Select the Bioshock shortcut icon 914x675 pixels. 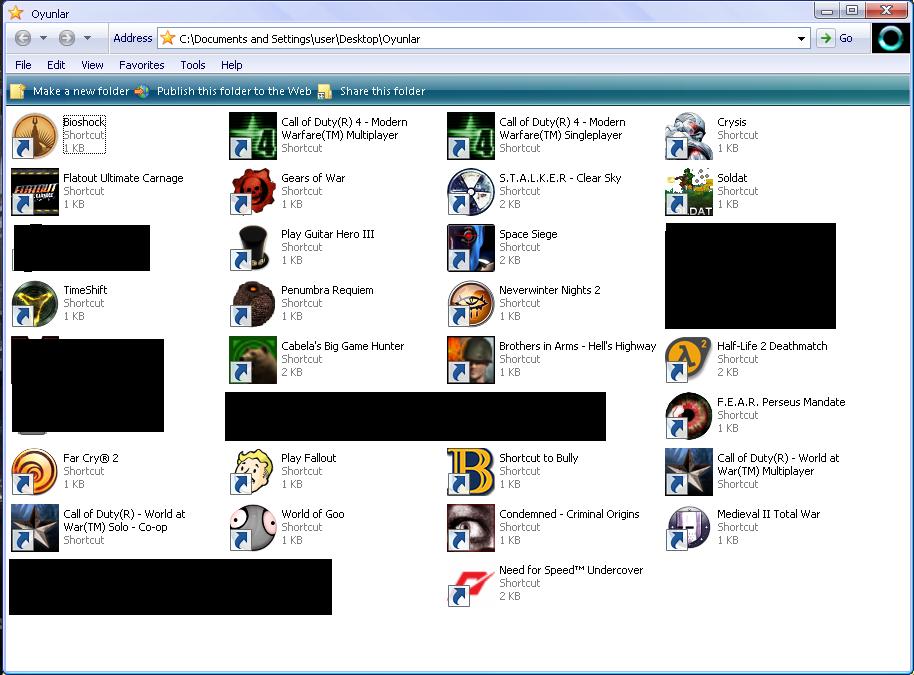pos(35,136)
